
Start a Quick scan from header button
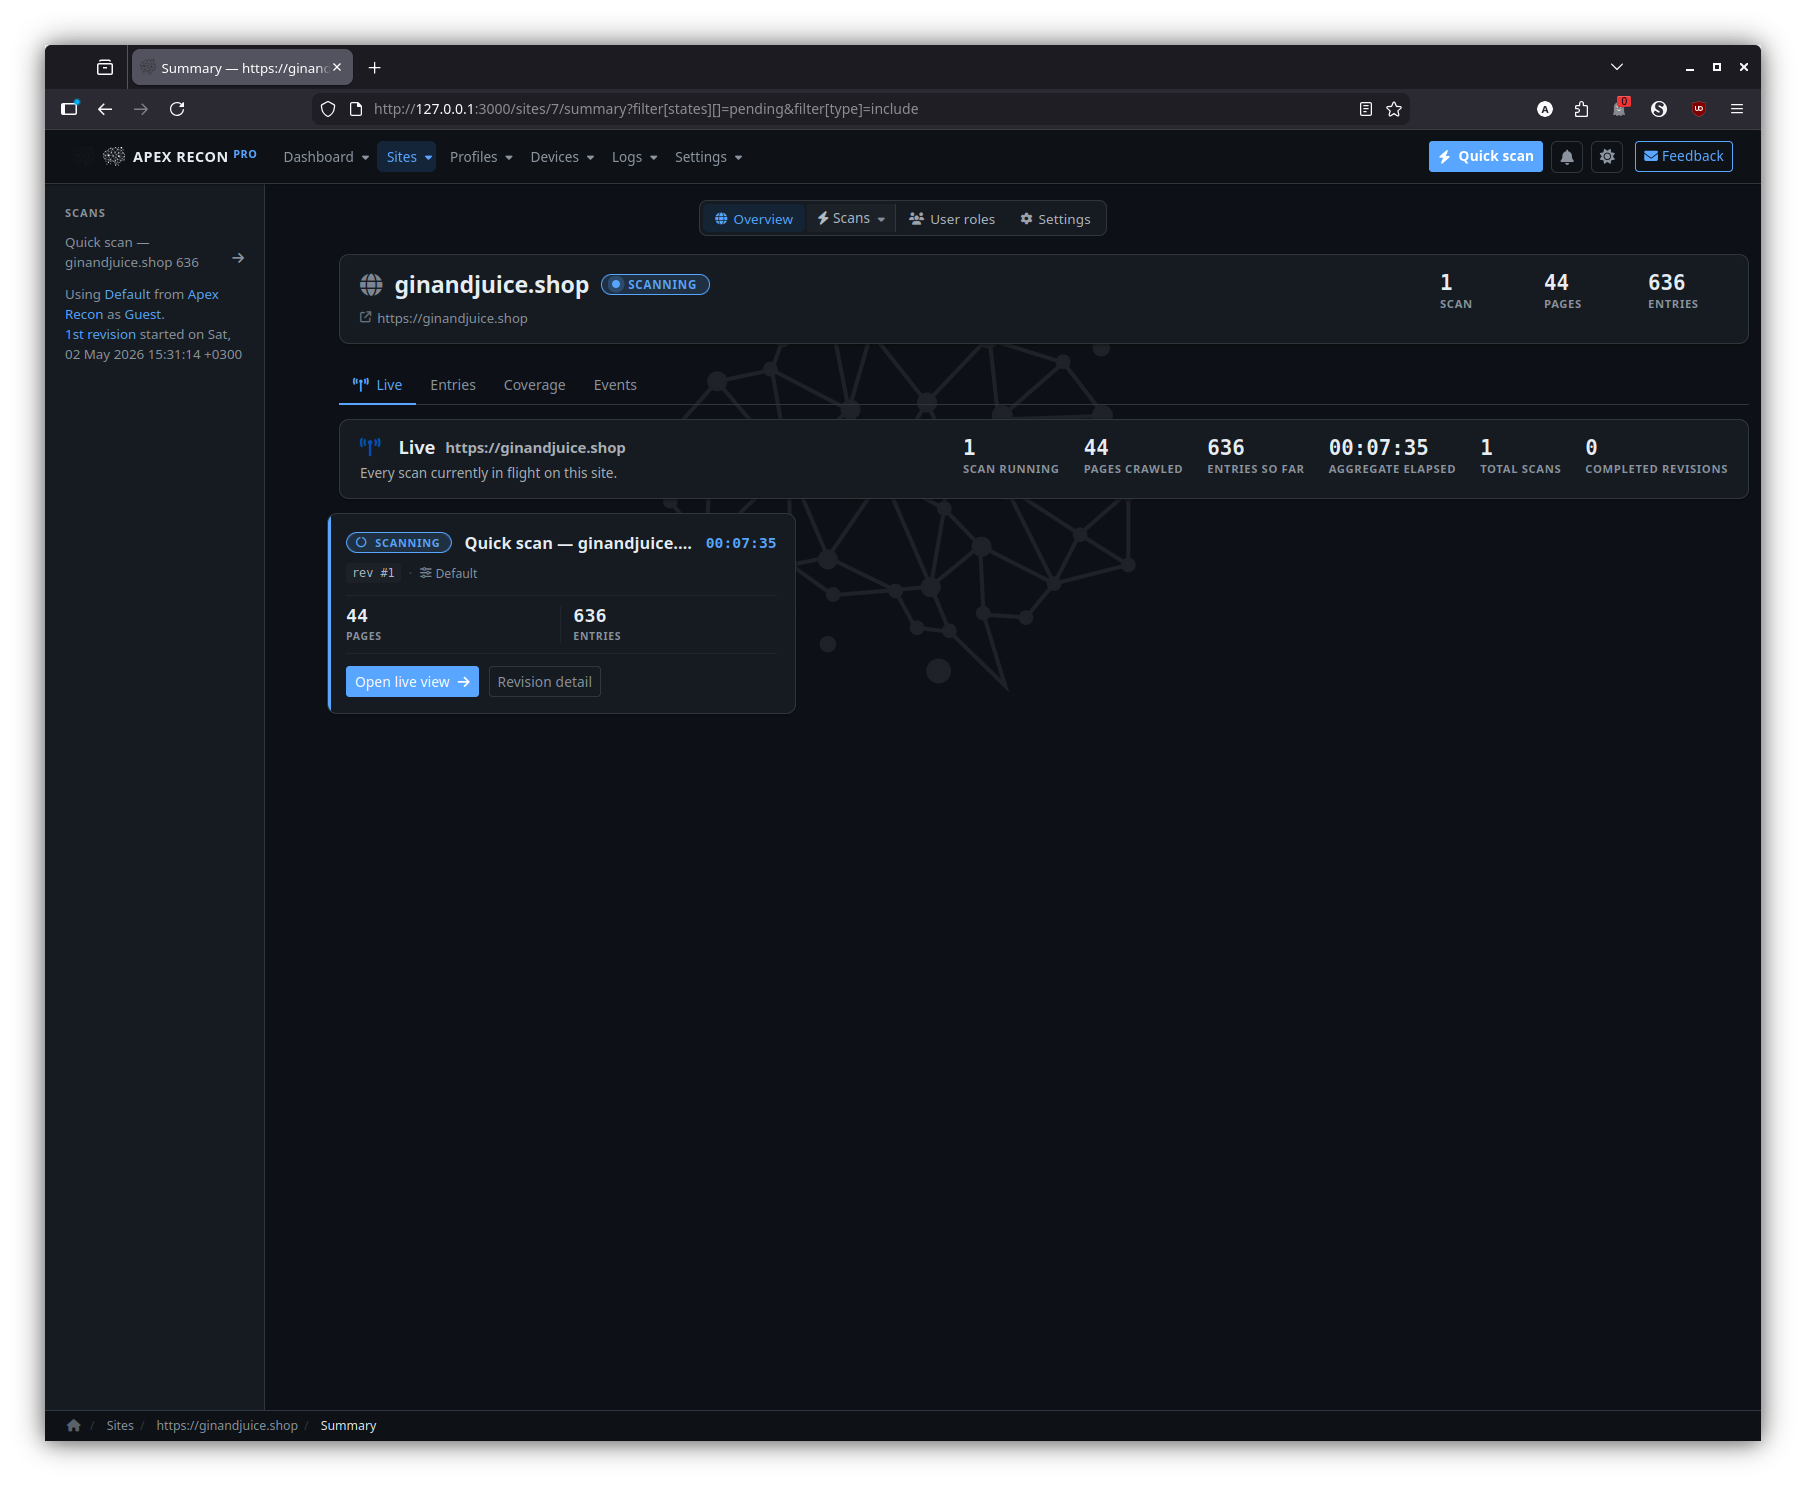pyautogui.click(x=1486, y=157)
